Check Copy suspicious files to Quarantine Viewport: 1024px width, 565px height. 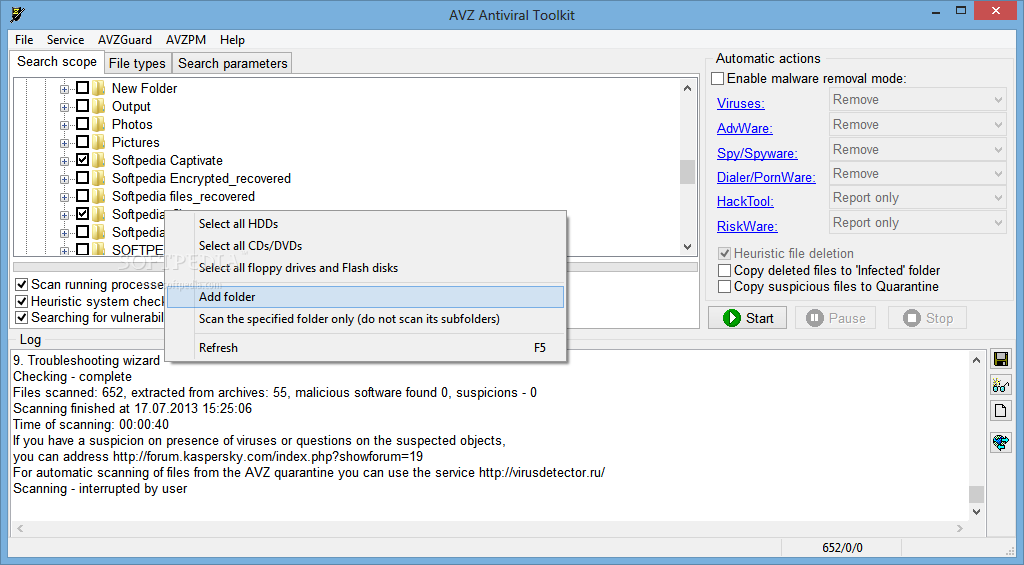724,287
